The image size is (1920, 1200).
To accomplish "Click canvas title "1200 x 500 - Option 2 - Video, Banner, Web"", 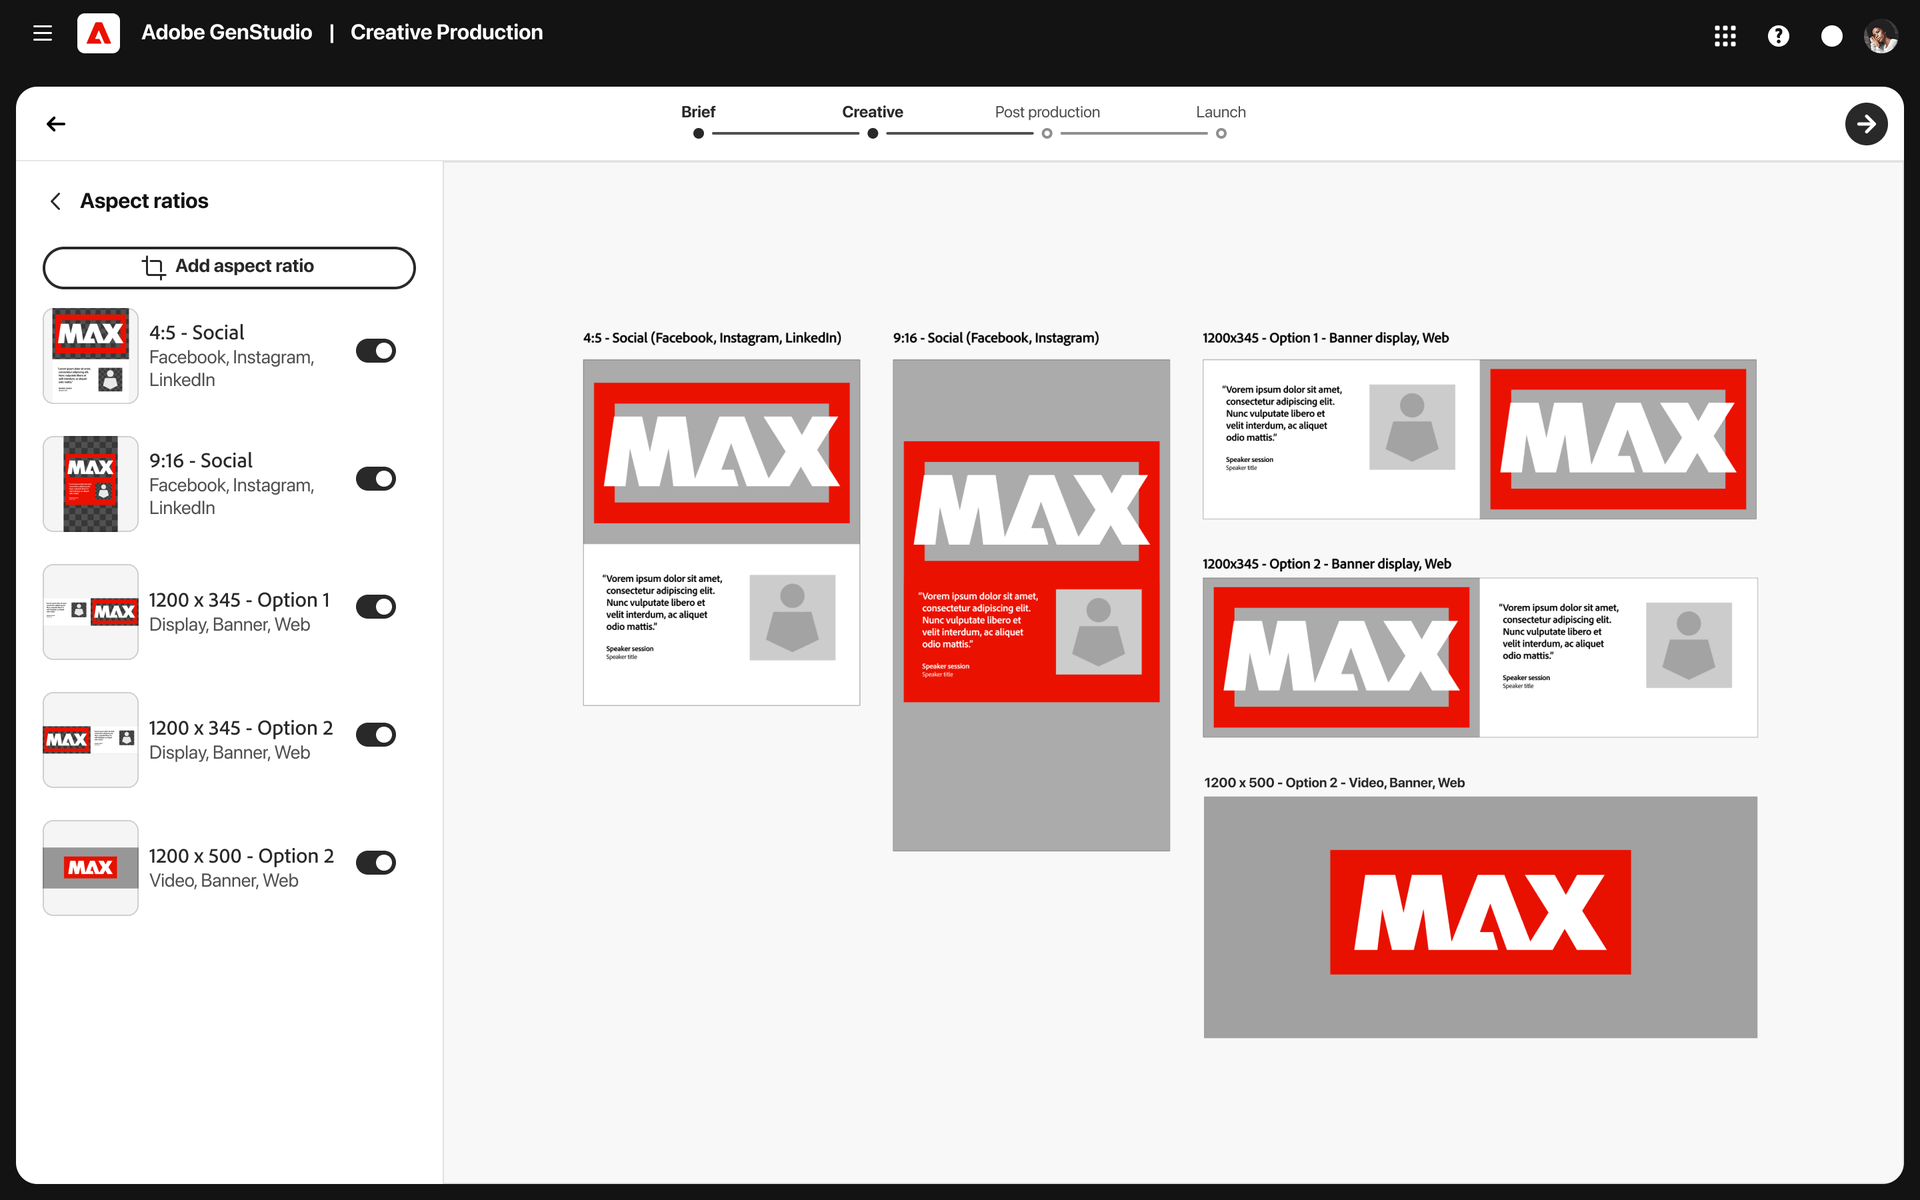I will click(x=1335, y=783).
